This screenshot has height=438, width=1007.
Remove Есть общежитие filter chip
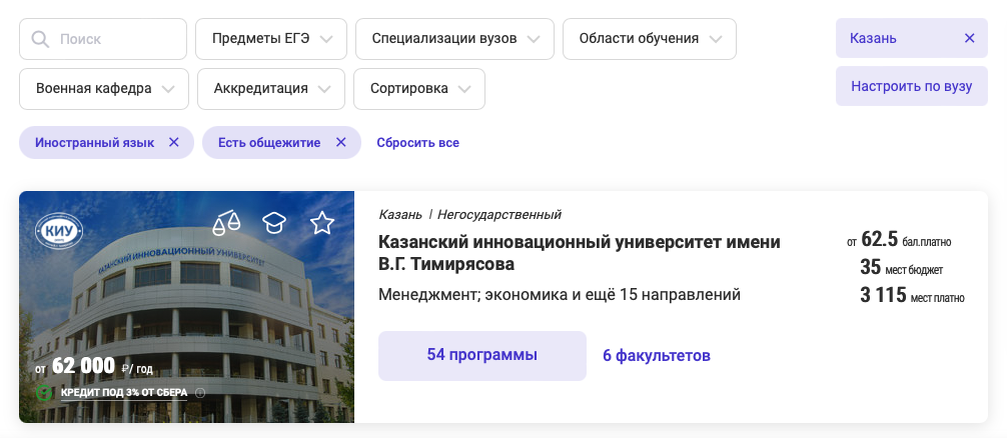pyautogui.click(x=341, y=143)
